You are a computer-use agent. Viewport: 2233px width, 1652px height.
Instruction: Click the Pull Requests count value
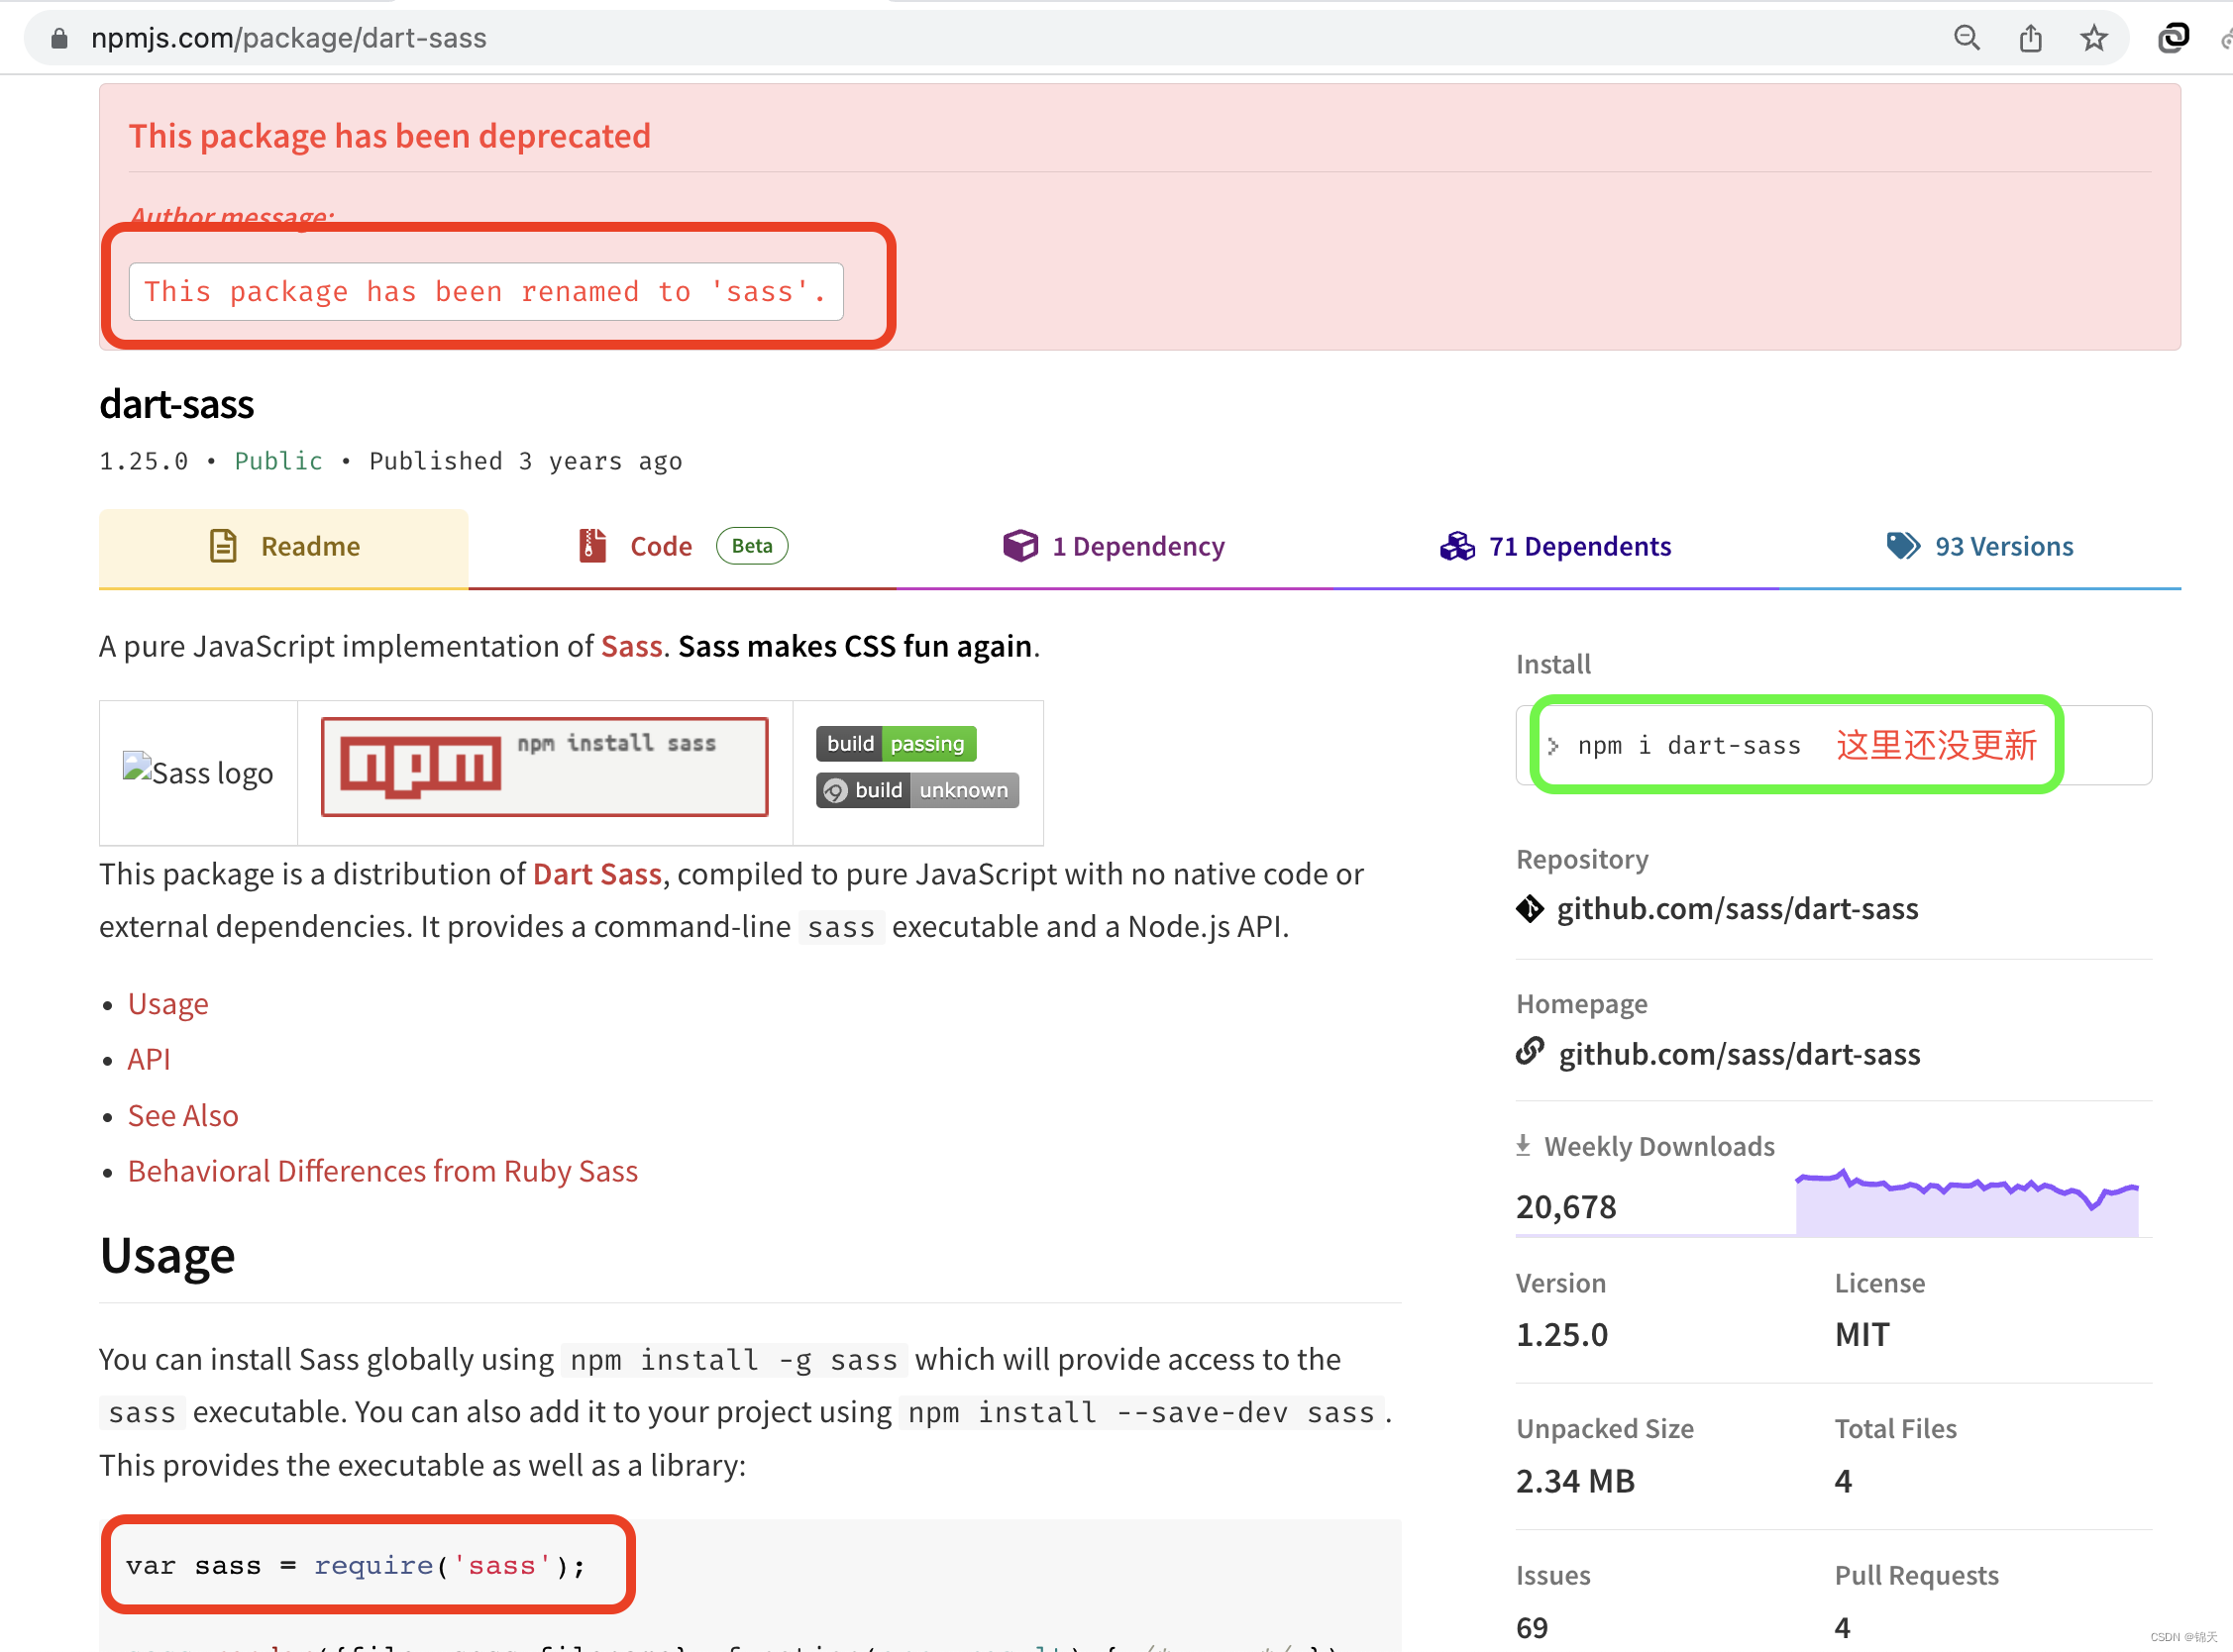click(x=1843, y=1627)
